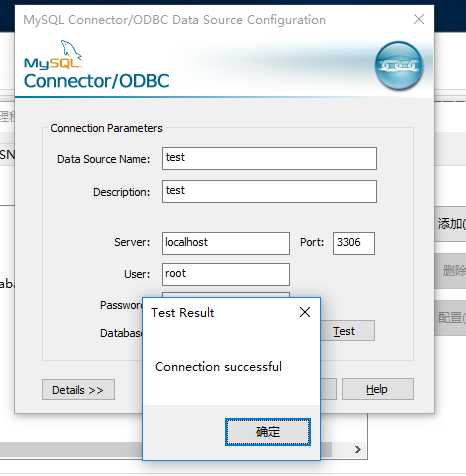Click the 添加 button in background window
466x476 pixels.
click(x=451, y=224)
